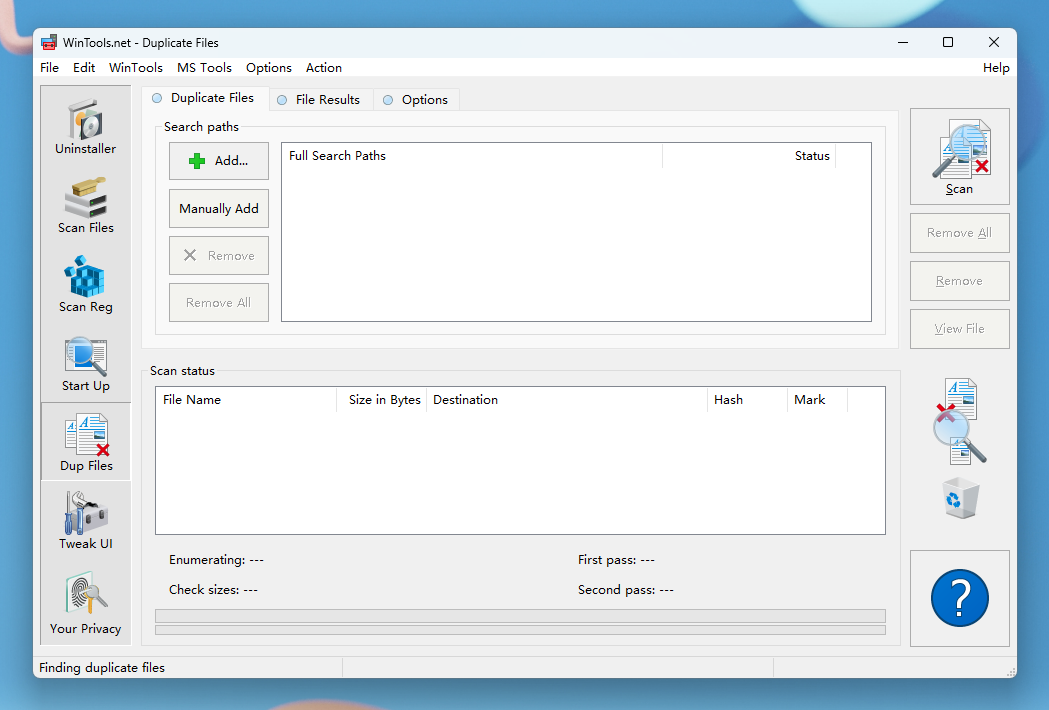The image size is (1049, 710).
Task: Open the Your Privacy tool
Action: (x=86, y=602)
